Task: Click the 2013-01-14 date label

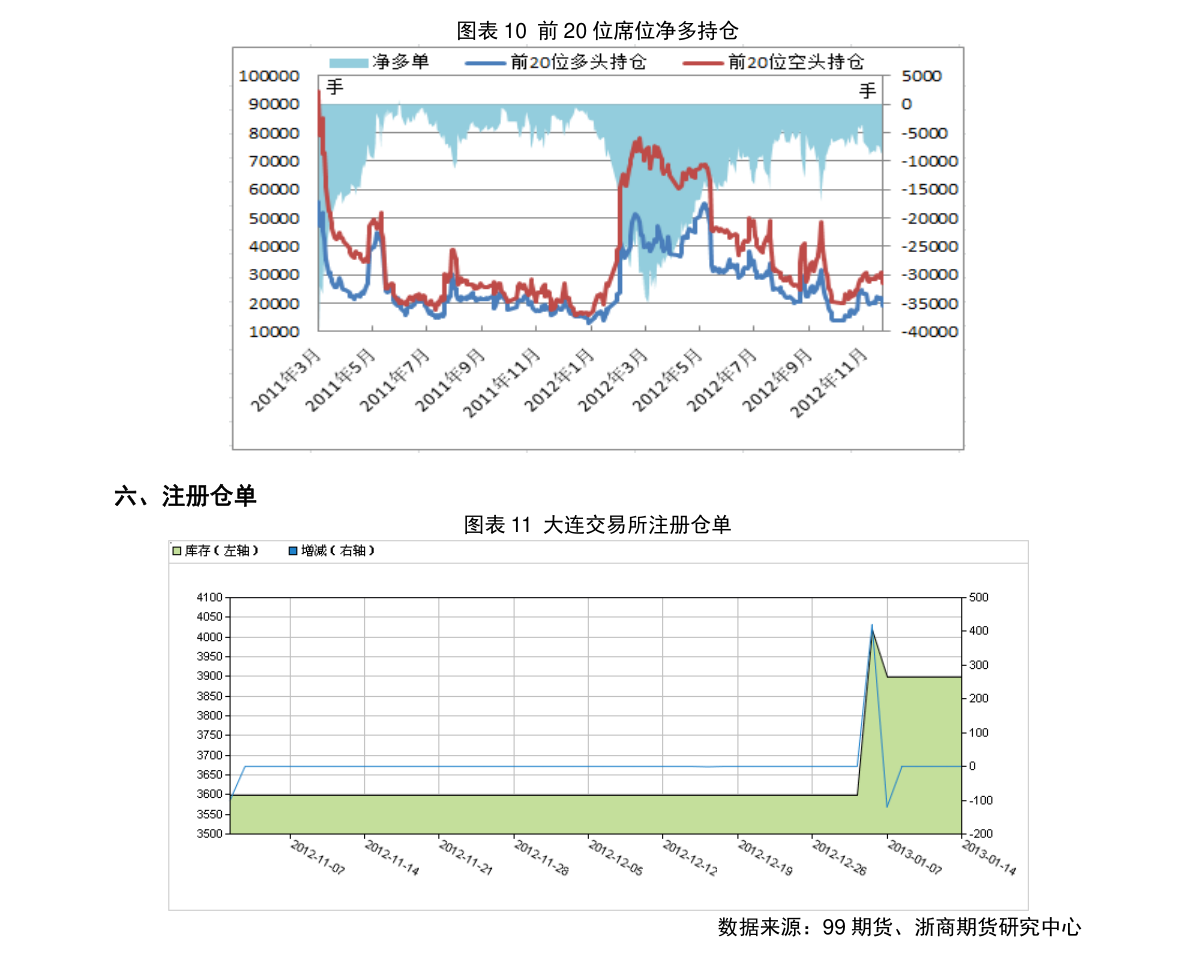Action: tap(988, 858)
